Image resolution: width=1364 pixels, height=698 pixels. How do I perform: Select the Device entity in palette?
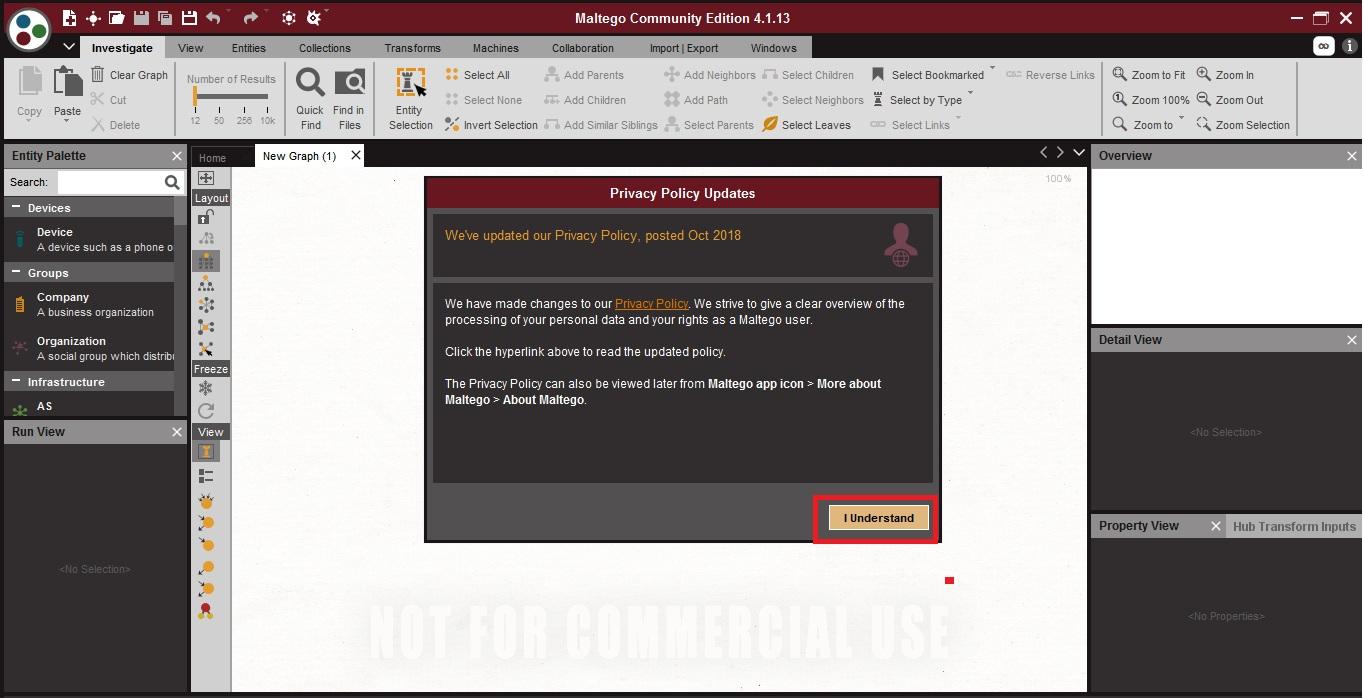[x=89, y=239]
